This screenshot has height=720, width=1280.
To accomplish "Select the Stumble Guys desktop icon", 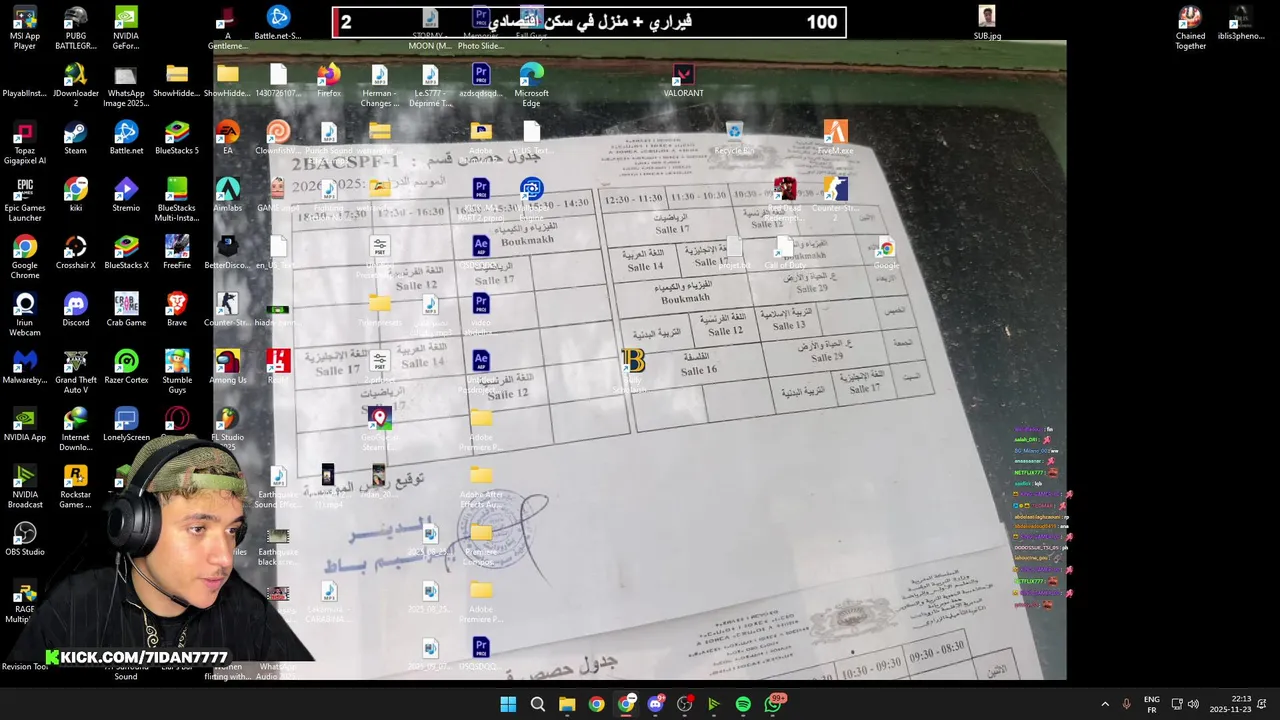I will coord(177,371).
